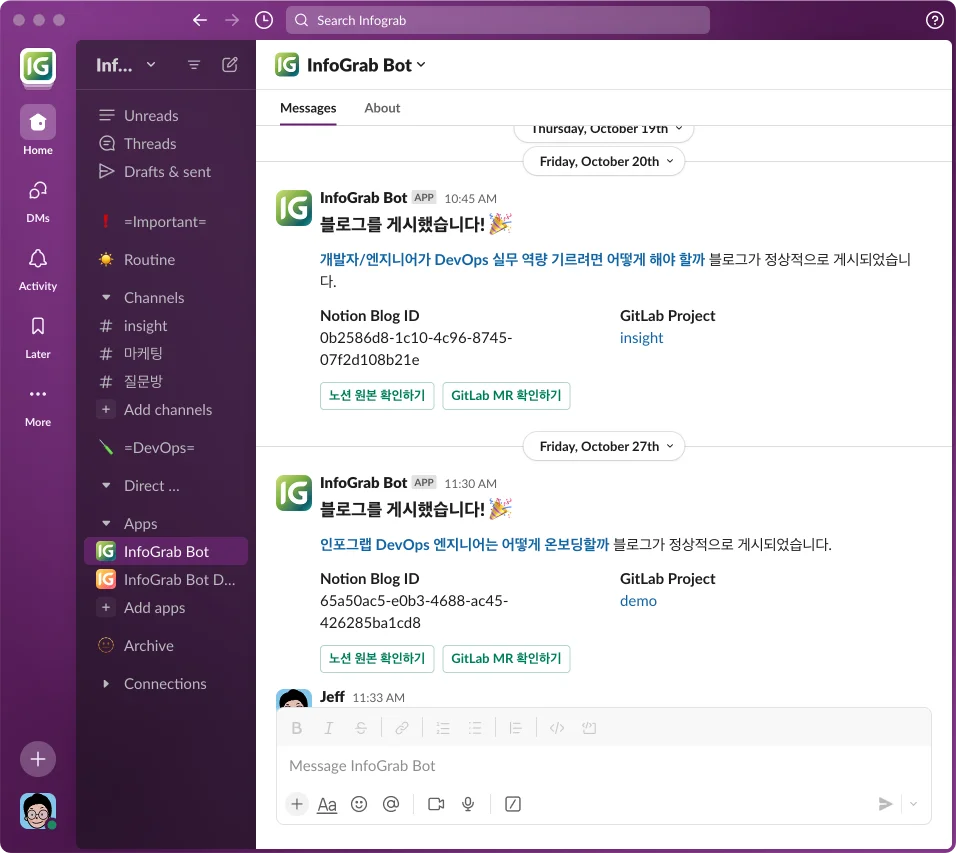Click the mention (@) icon
Viewport: 956px width, 853px height.
(391, 803)
